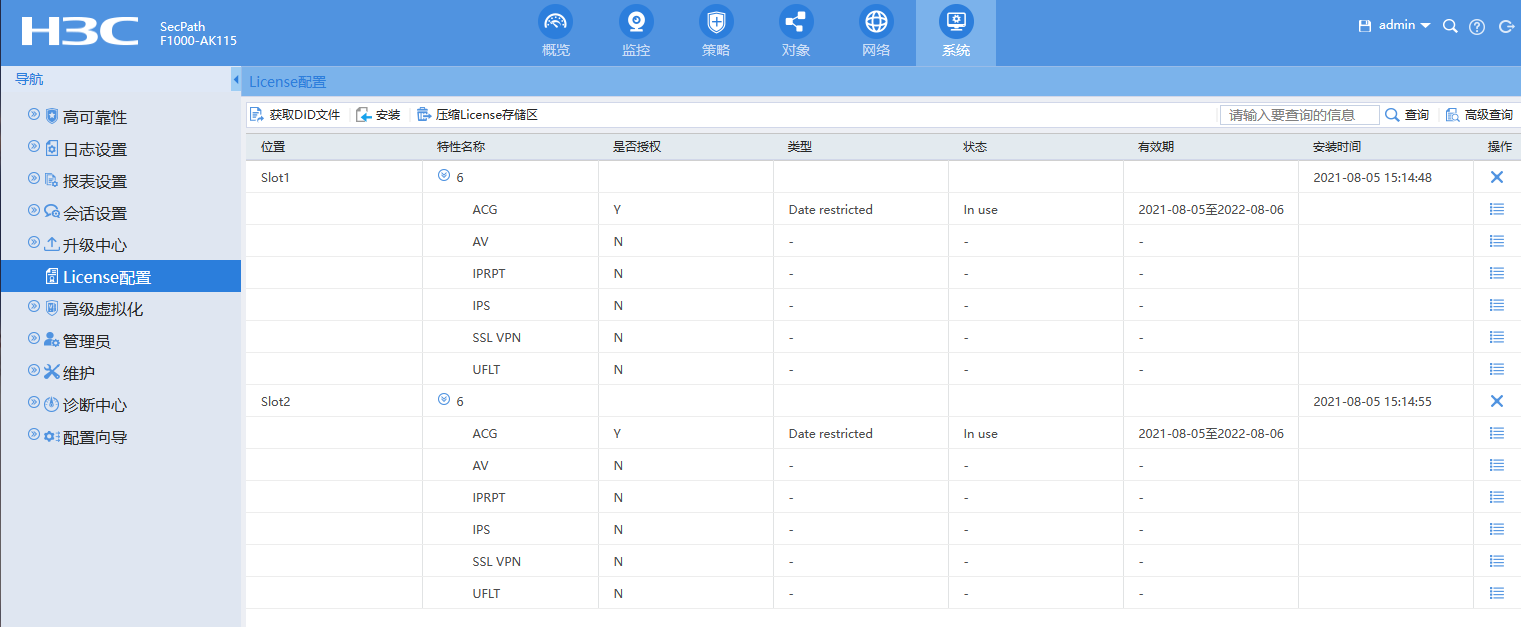1521x627 pixels.
Task: Click the logout icon in header
Action: [1506, 27]
